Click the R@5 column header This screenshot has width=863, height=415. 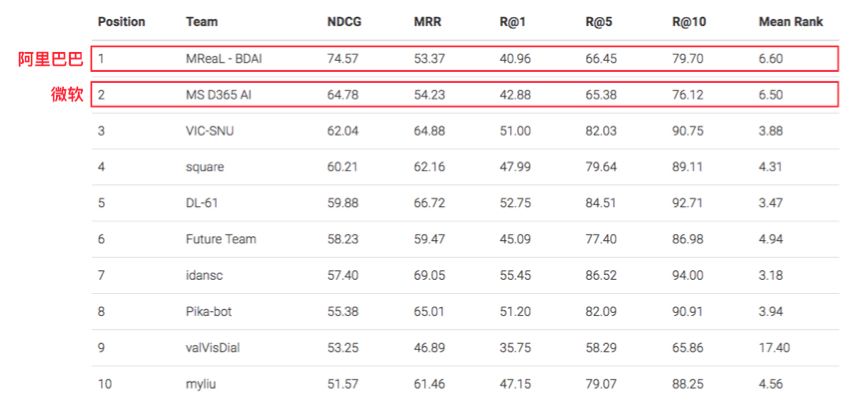pyautogui.click(x=600, y=21)
